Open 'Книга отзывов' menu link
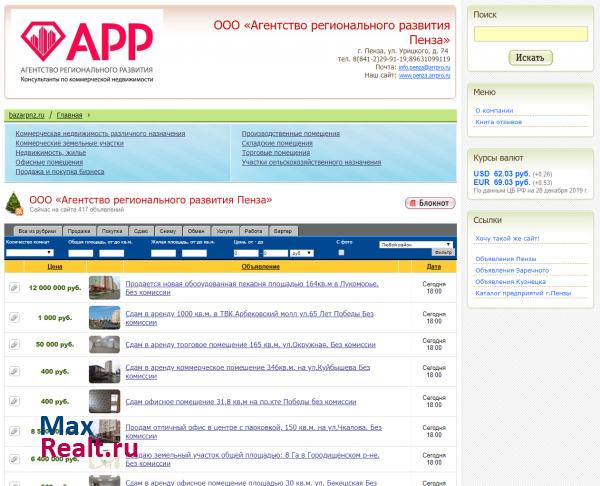The height and width of the screenshot is (486, 600). 499,122
